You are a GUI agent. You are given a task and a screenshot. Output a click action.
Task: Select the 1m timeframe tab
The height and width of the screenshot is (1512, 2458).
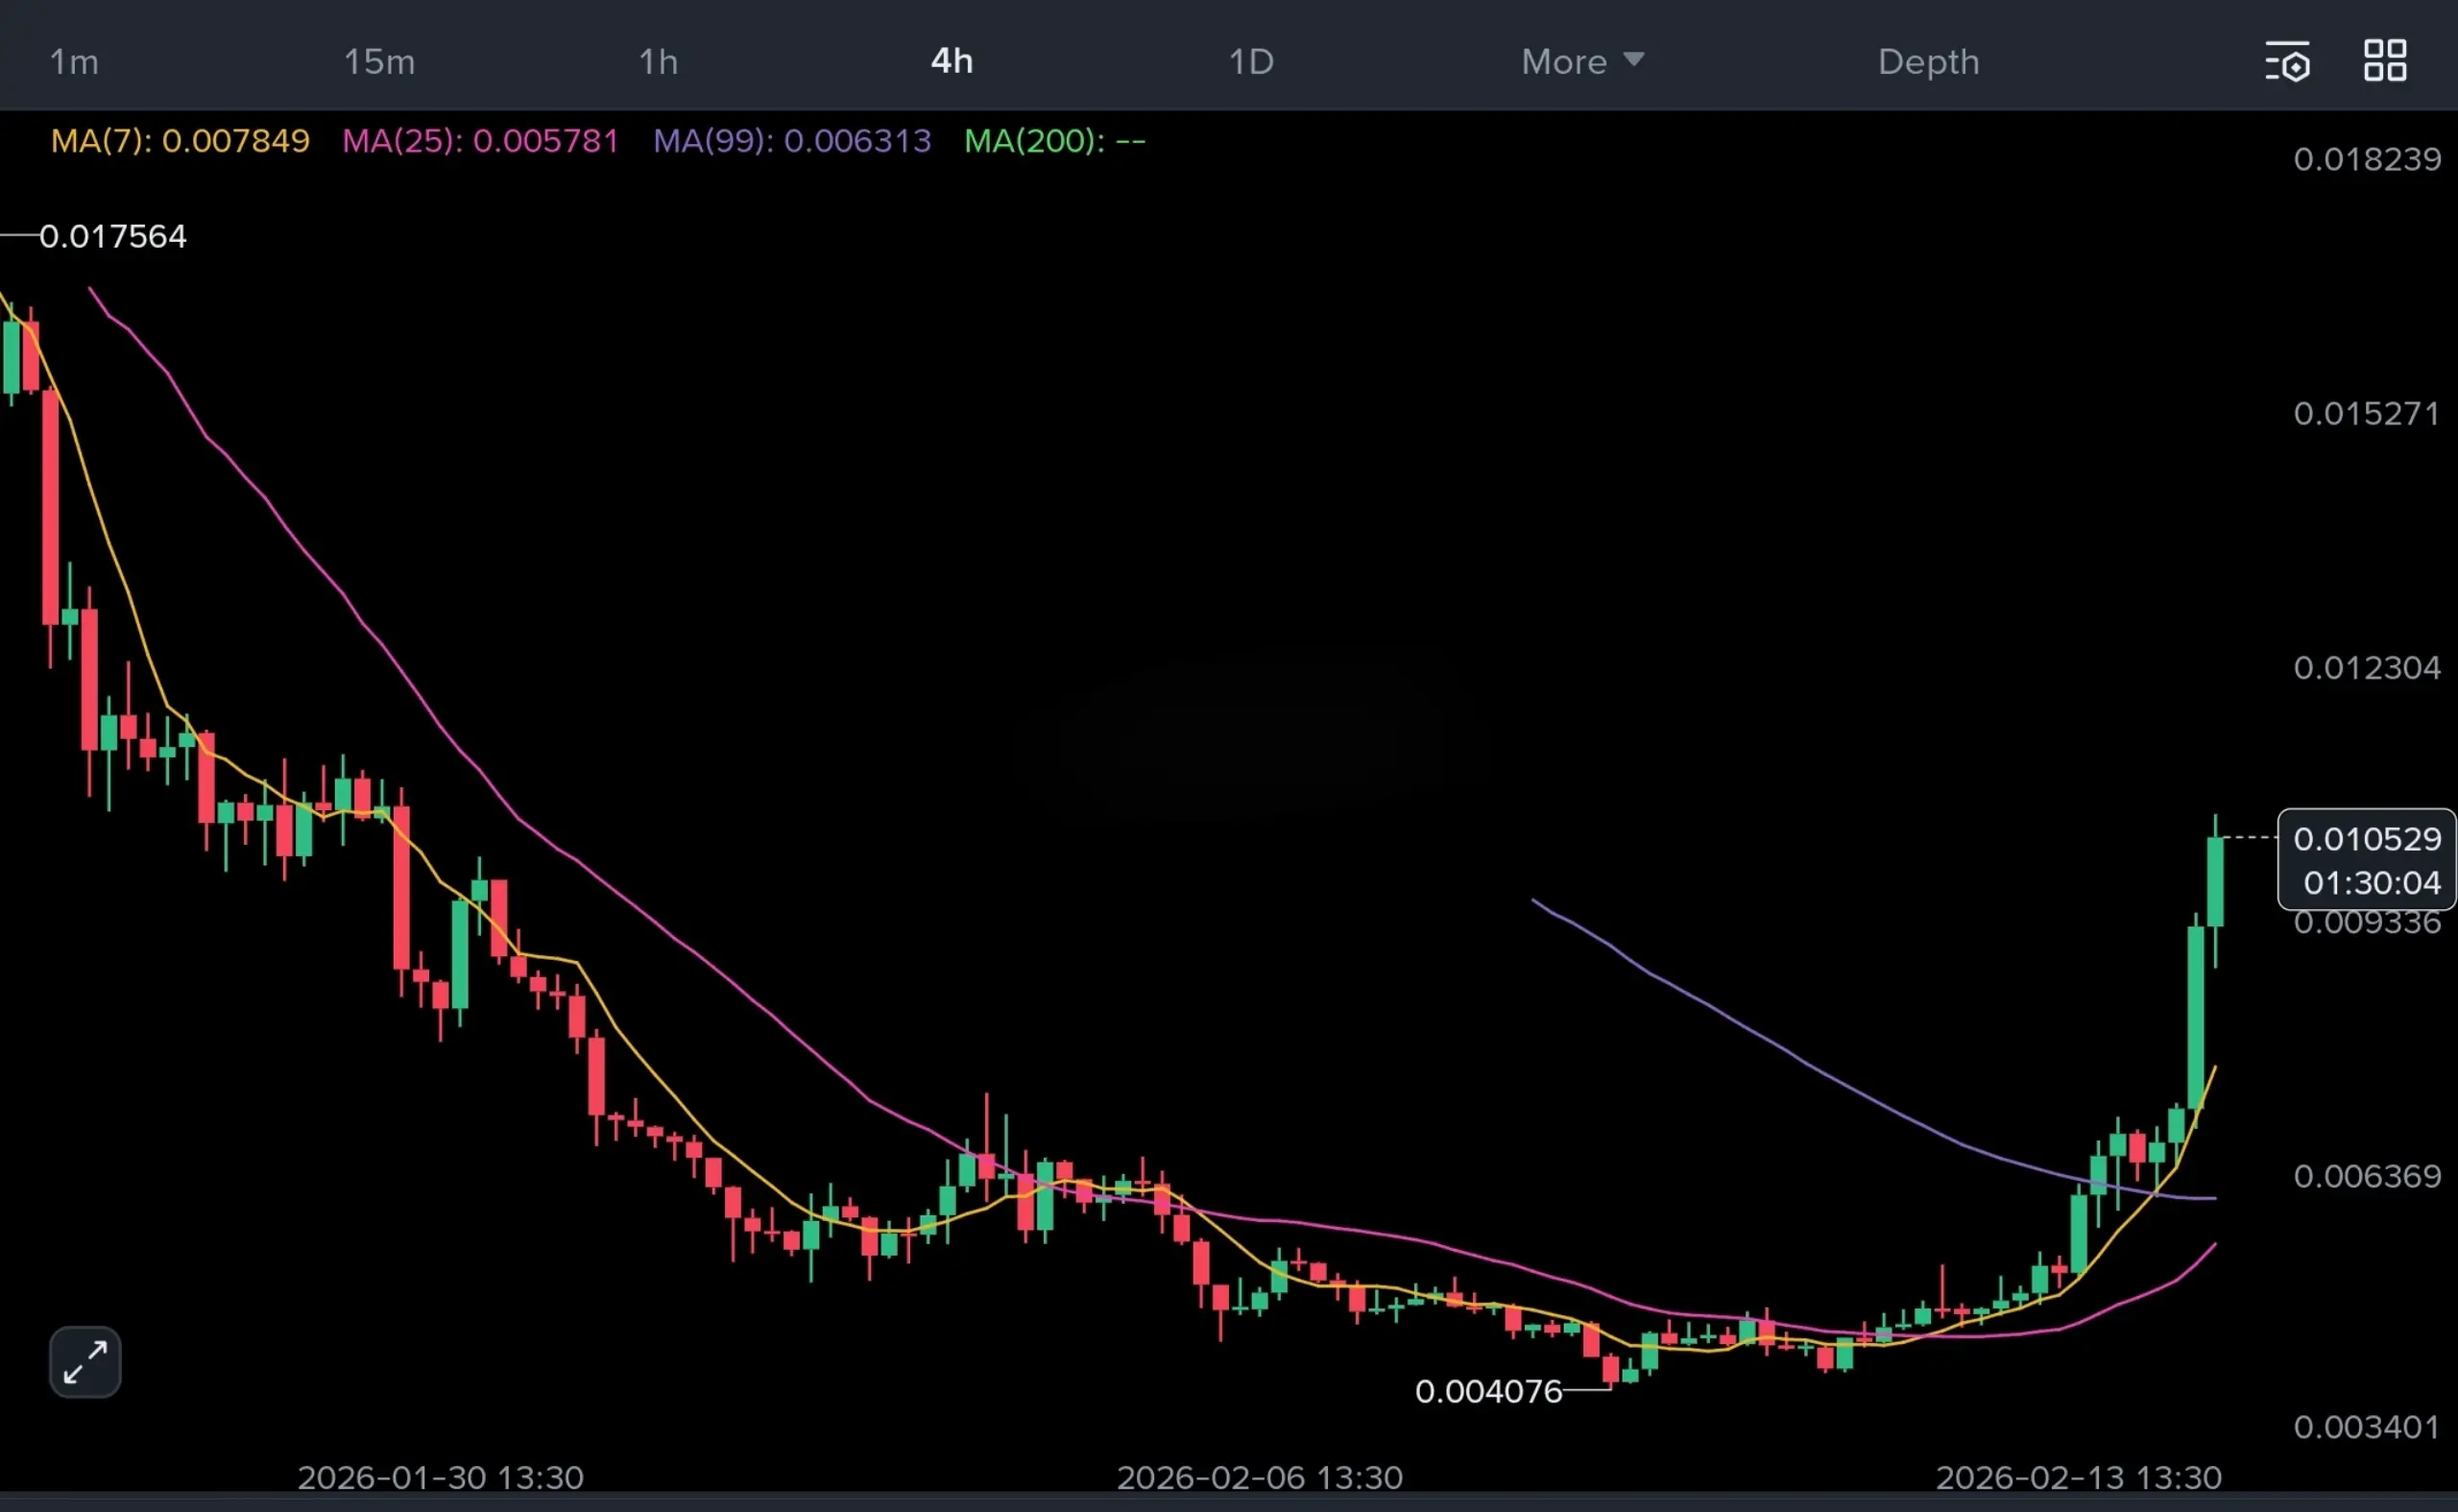pyautogui.click(x=74, y=62)
